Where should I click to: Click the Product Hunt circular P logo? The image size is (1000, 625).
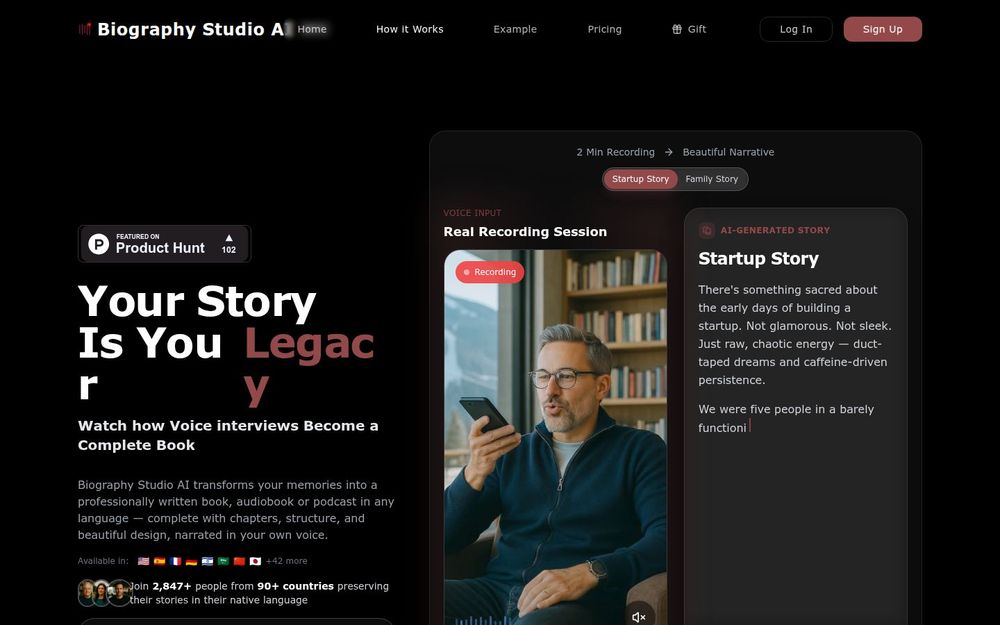(98, 244)
